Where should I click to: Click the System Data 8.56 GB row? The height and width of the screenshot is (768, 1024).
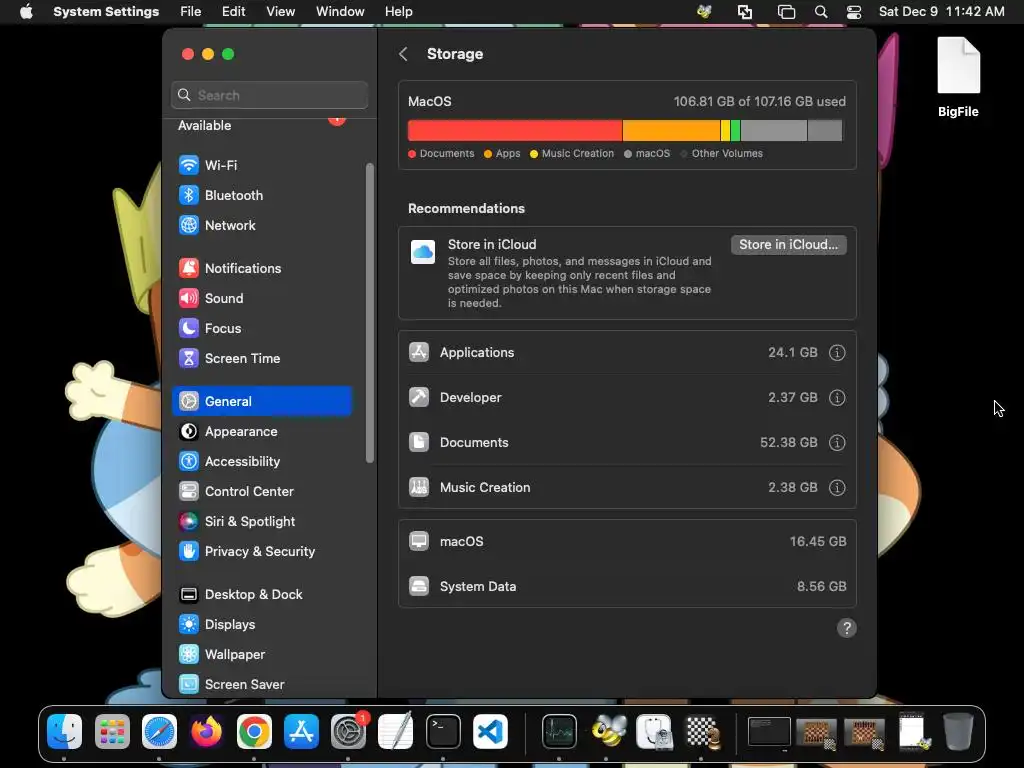(627, 586)
